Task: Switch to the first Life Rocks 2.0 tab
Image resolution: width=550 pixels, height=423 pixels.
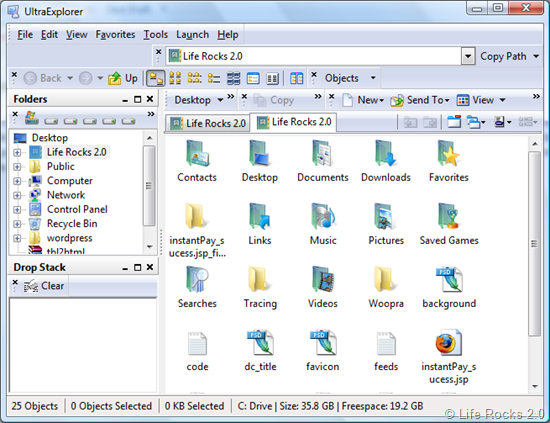Action: click(x=207, y=123)
